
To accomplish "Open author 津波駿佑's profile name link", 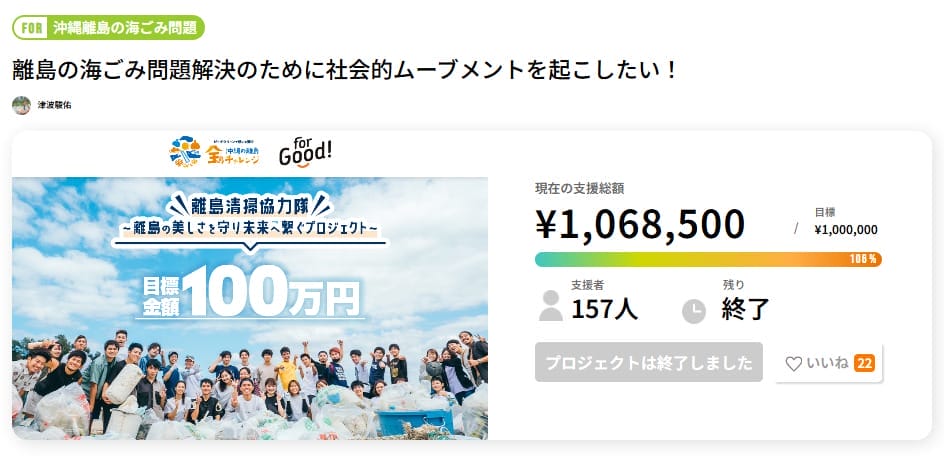I will tap(54, 105).
